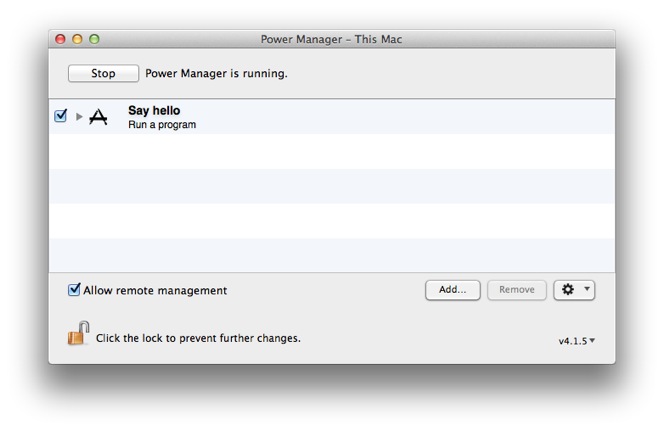The height and width of the screenshot is (431, 664).
Task: Select the Say hello event title
Action: click(x=154, y=111)
